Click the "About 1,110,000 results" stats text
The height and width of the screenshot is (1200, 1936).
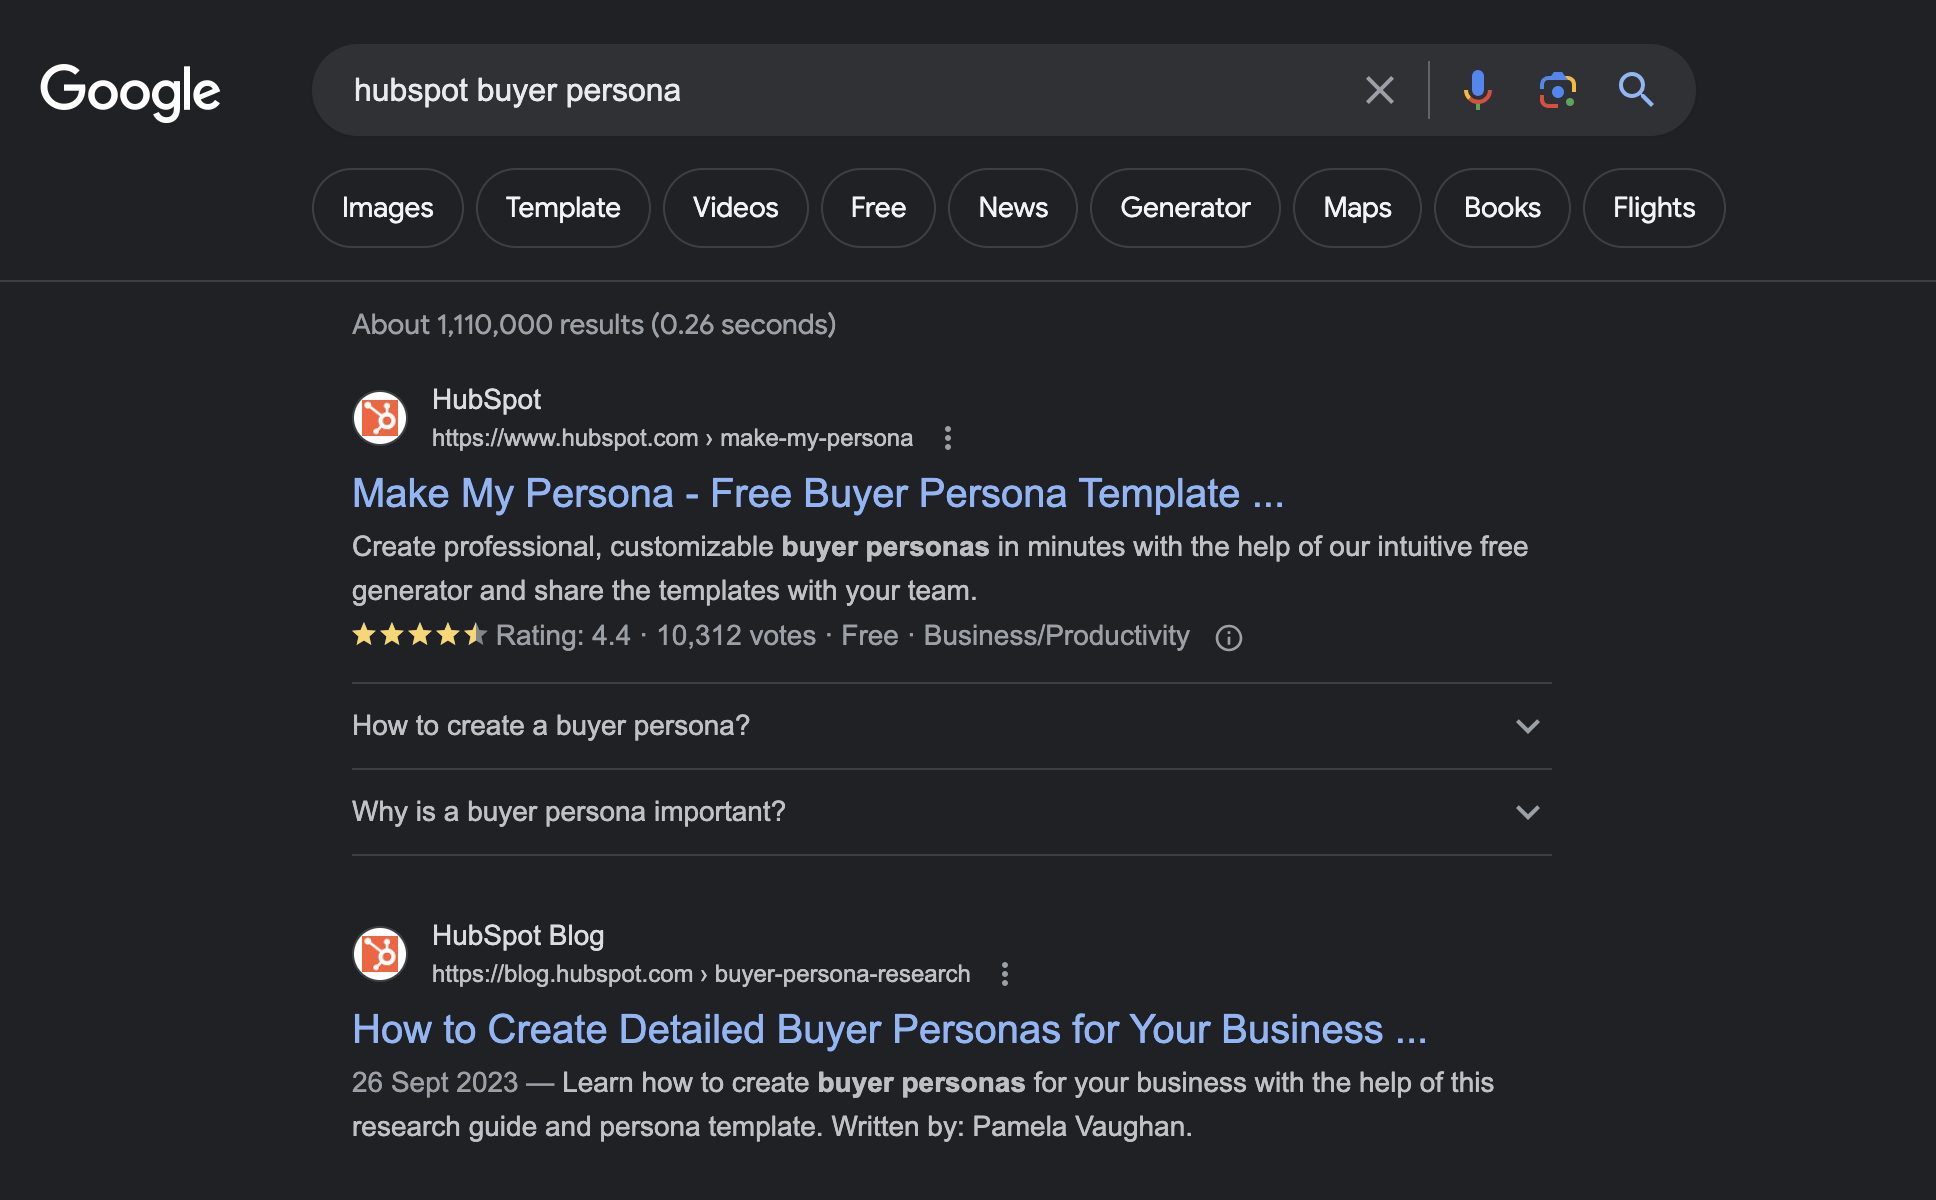594,325
